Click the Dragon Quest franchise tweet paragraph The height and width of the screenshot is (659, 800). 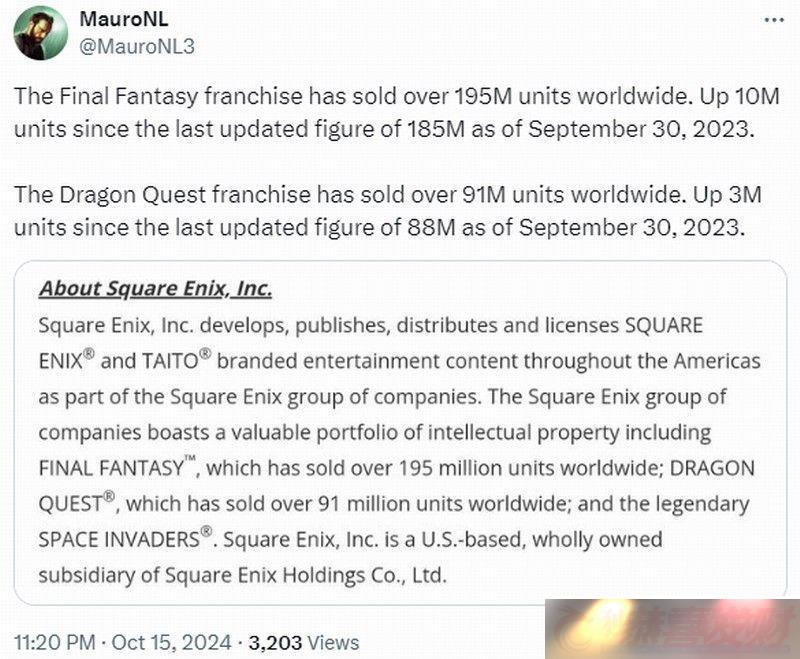(387, 211)
